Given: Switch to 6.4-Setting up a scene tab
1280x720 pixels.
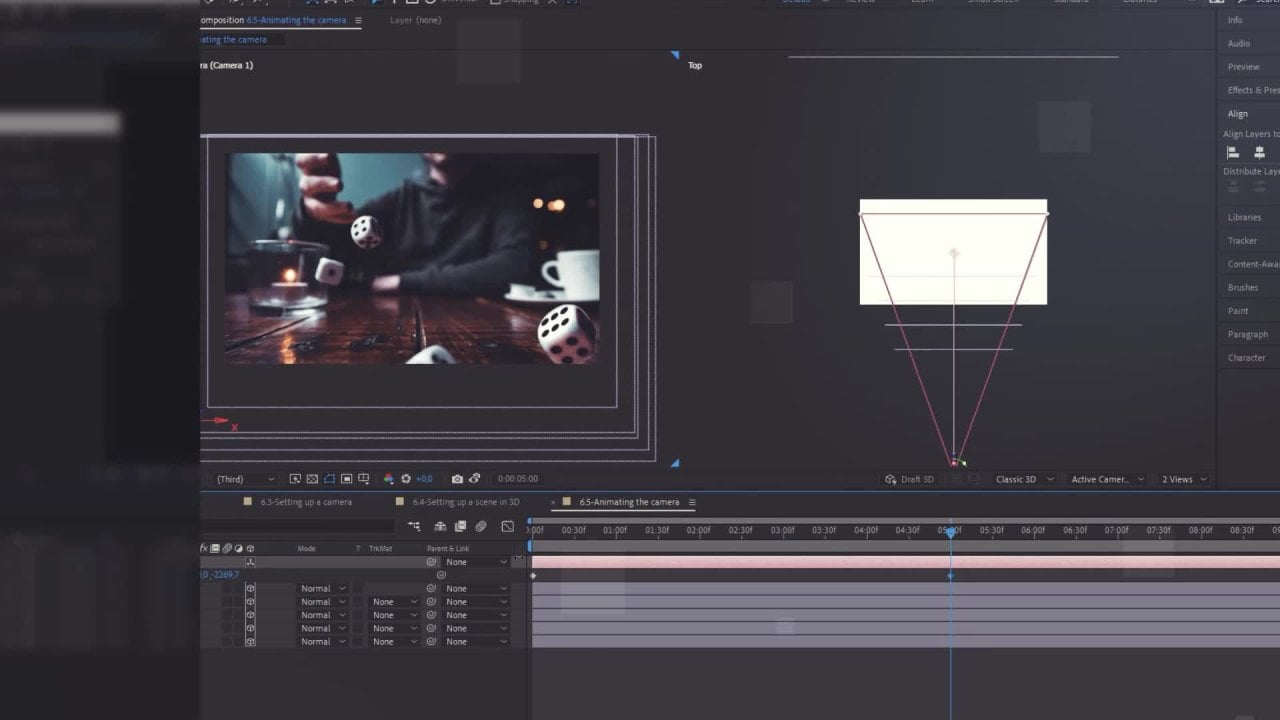Looking at the screenshot, I should tap(465, 502).
